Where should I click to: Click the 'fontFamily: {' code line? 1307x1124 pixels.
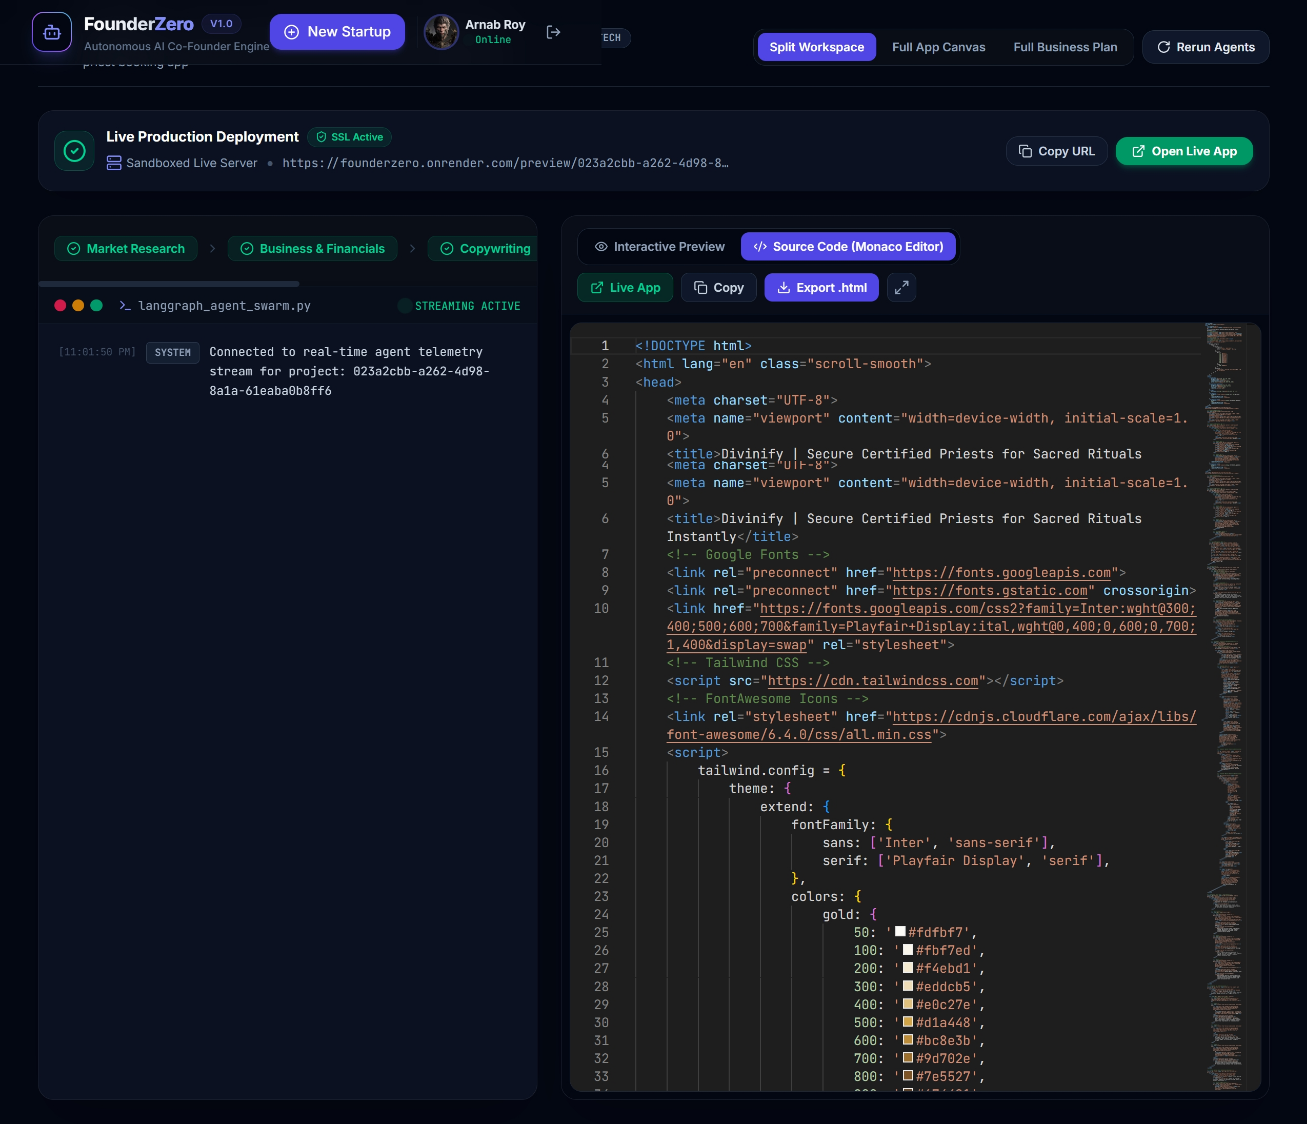coord(842,825)
